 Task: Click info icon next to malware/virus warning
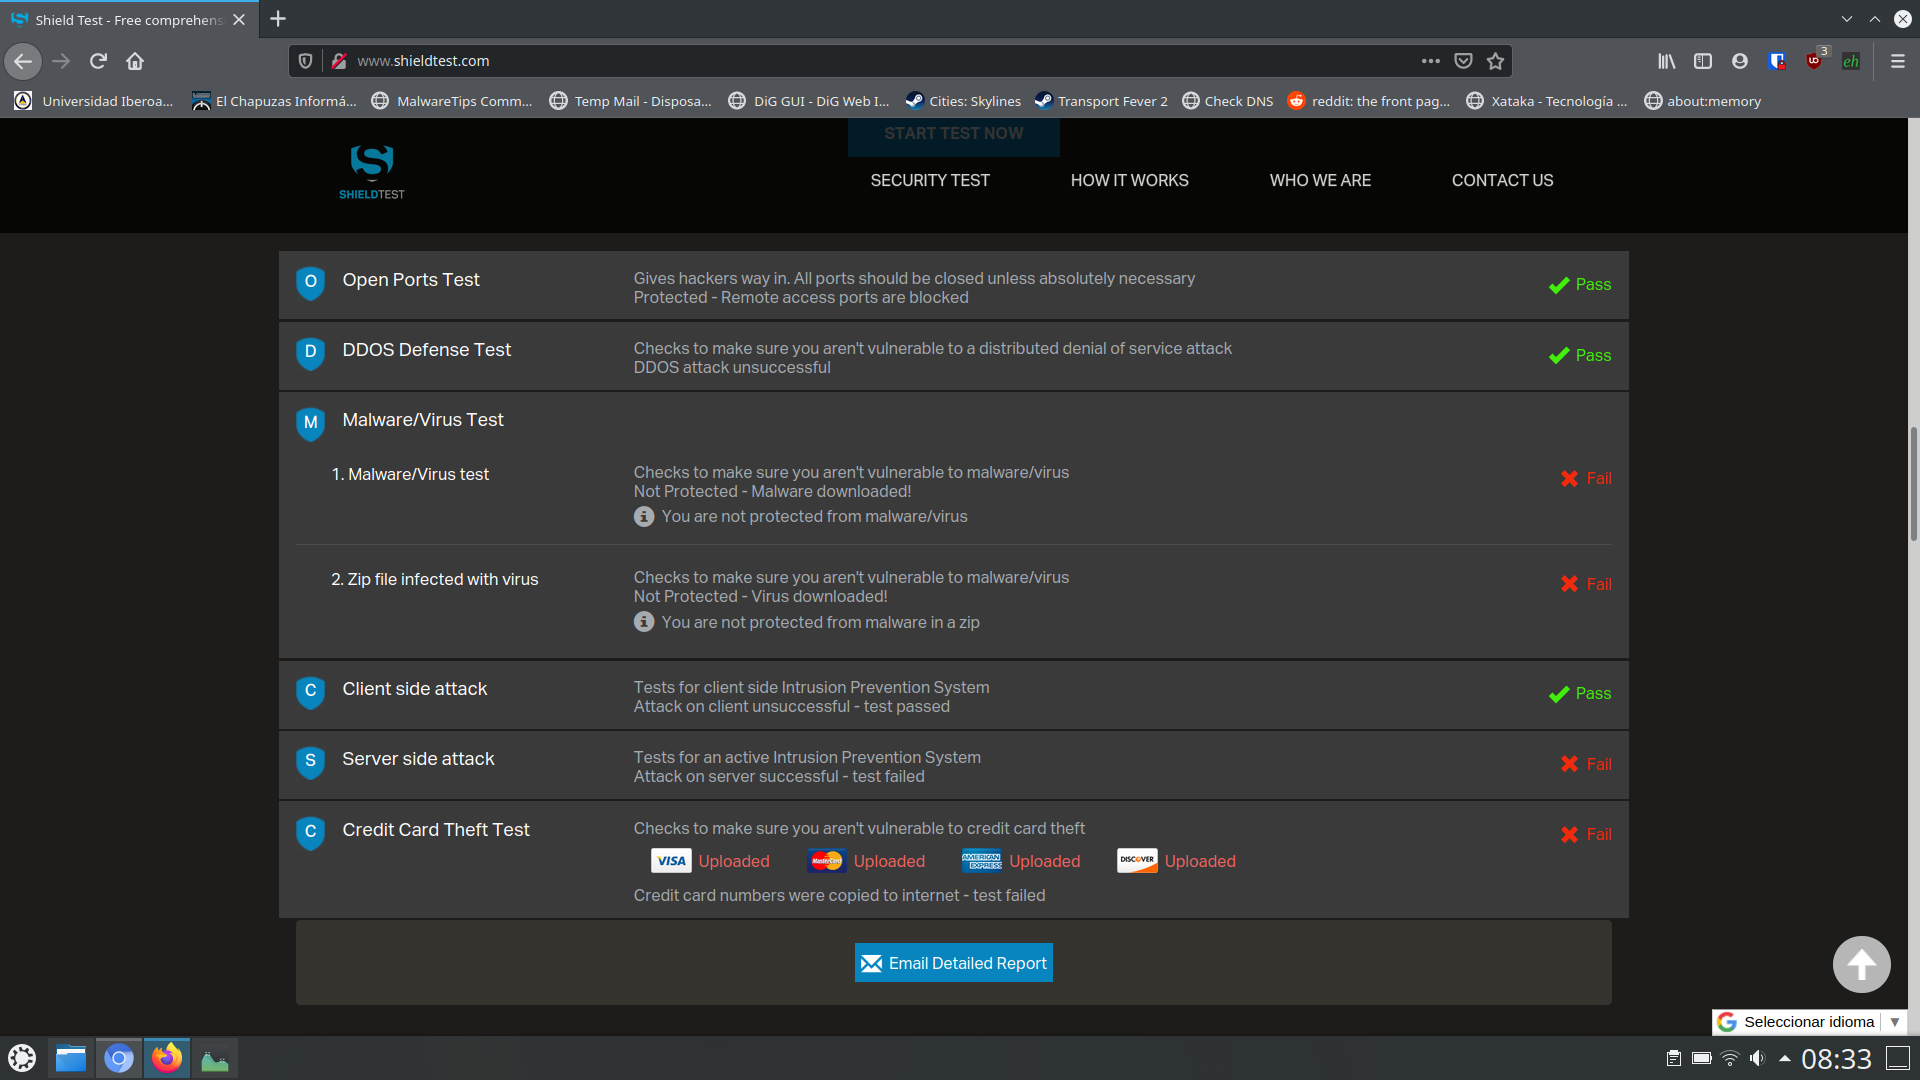click(644, 517)
